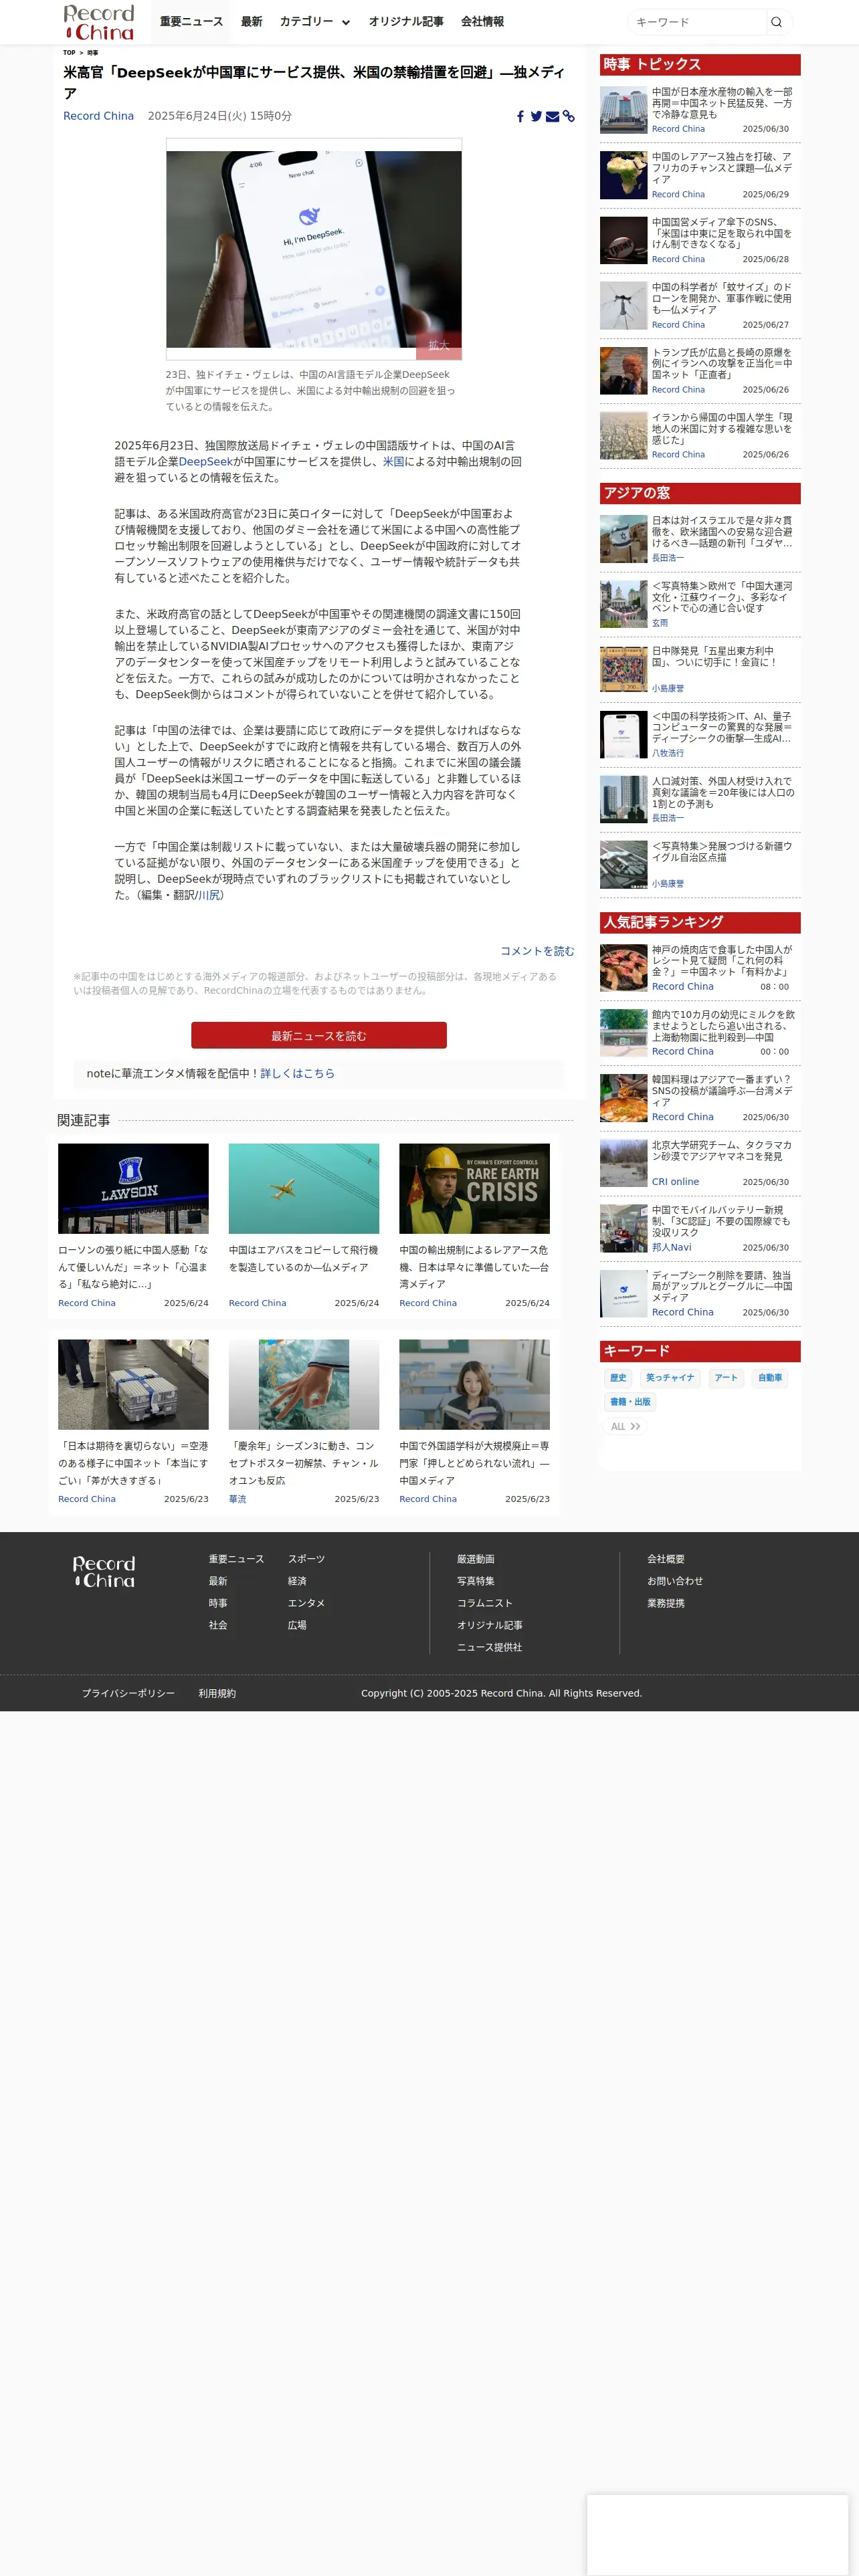Copy article link icon
This screenshot has width=859, height=2576.
click(568, 117)
